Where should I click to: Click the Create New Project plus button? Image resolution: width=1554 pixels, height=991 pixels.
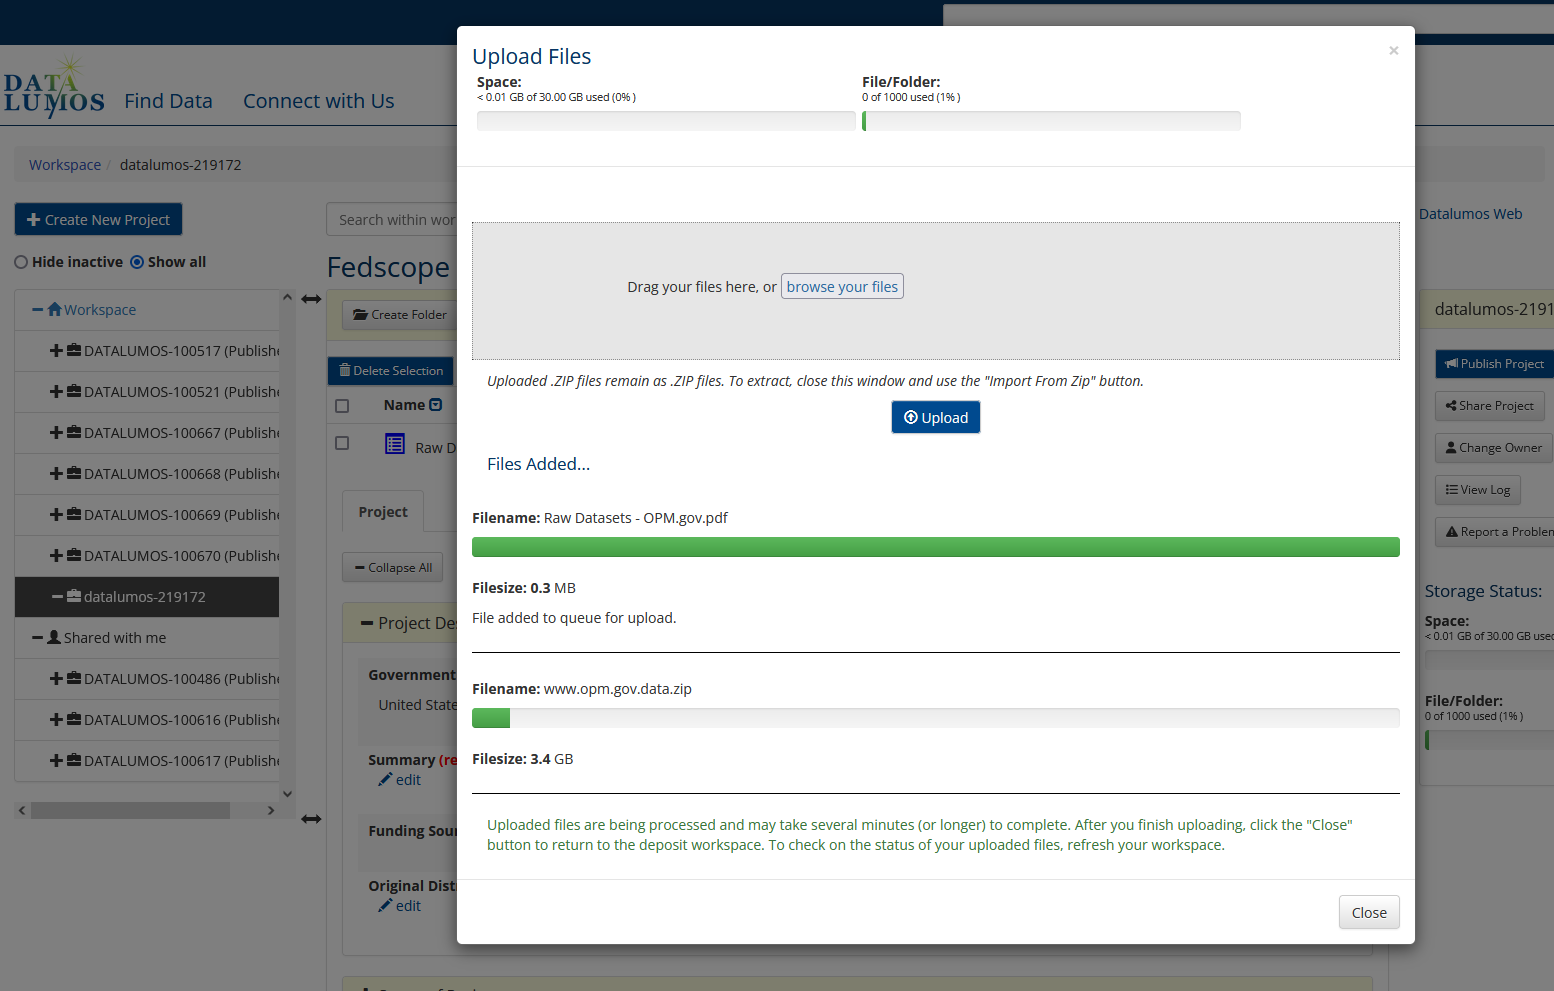click(x=98, y=220)
